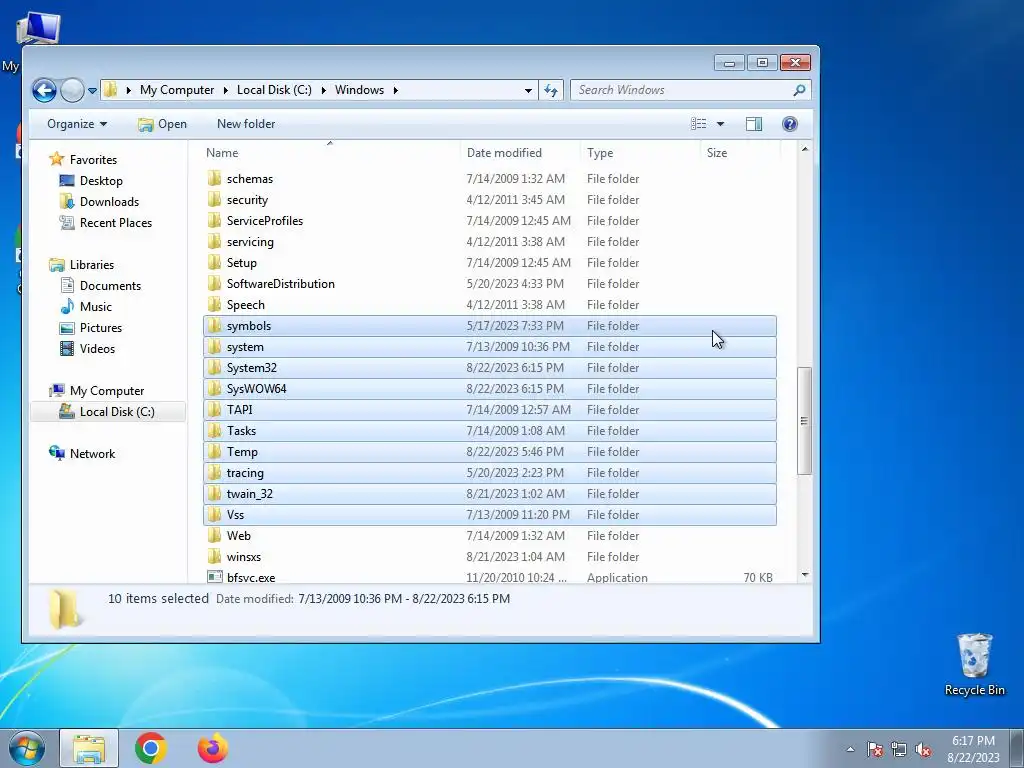Click the scrollbar down arrow
This screenshot has height=768, width=1024.
[805, 575]
